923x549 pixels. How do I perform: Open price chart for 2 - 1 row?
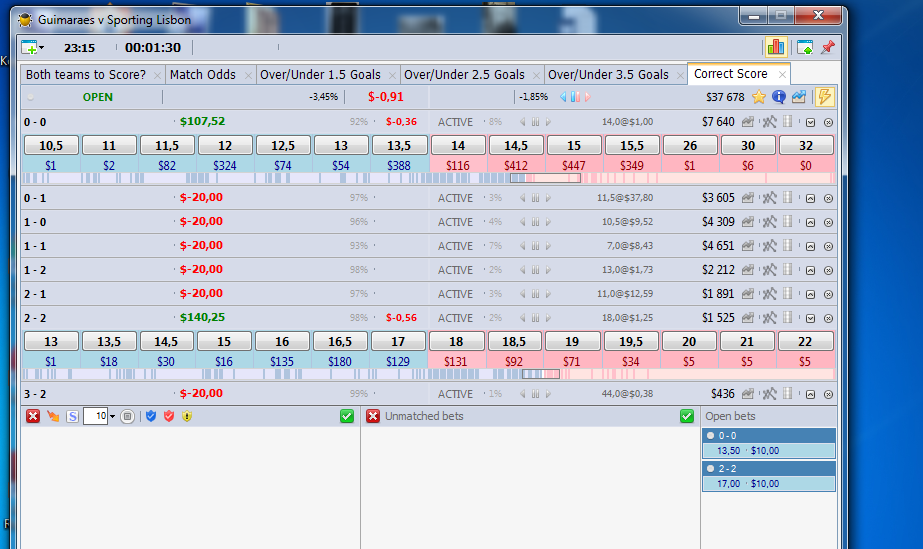pos(748,294)
